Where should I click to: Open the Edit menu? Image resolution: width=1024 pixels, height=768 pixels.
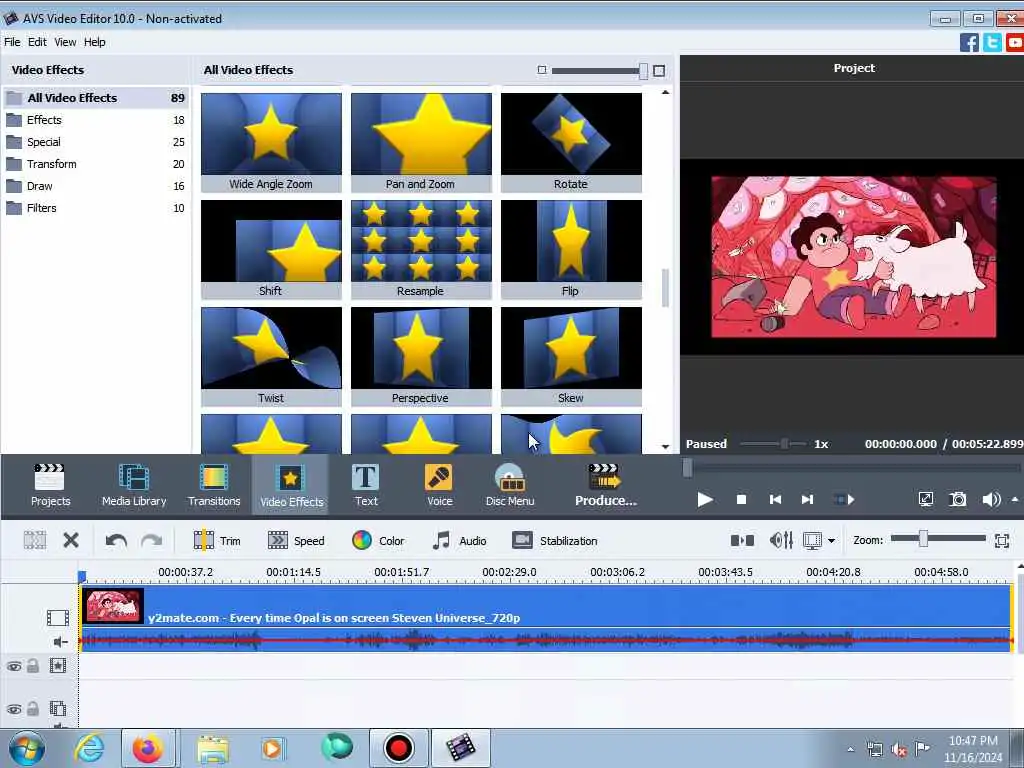tap(37, 42)
